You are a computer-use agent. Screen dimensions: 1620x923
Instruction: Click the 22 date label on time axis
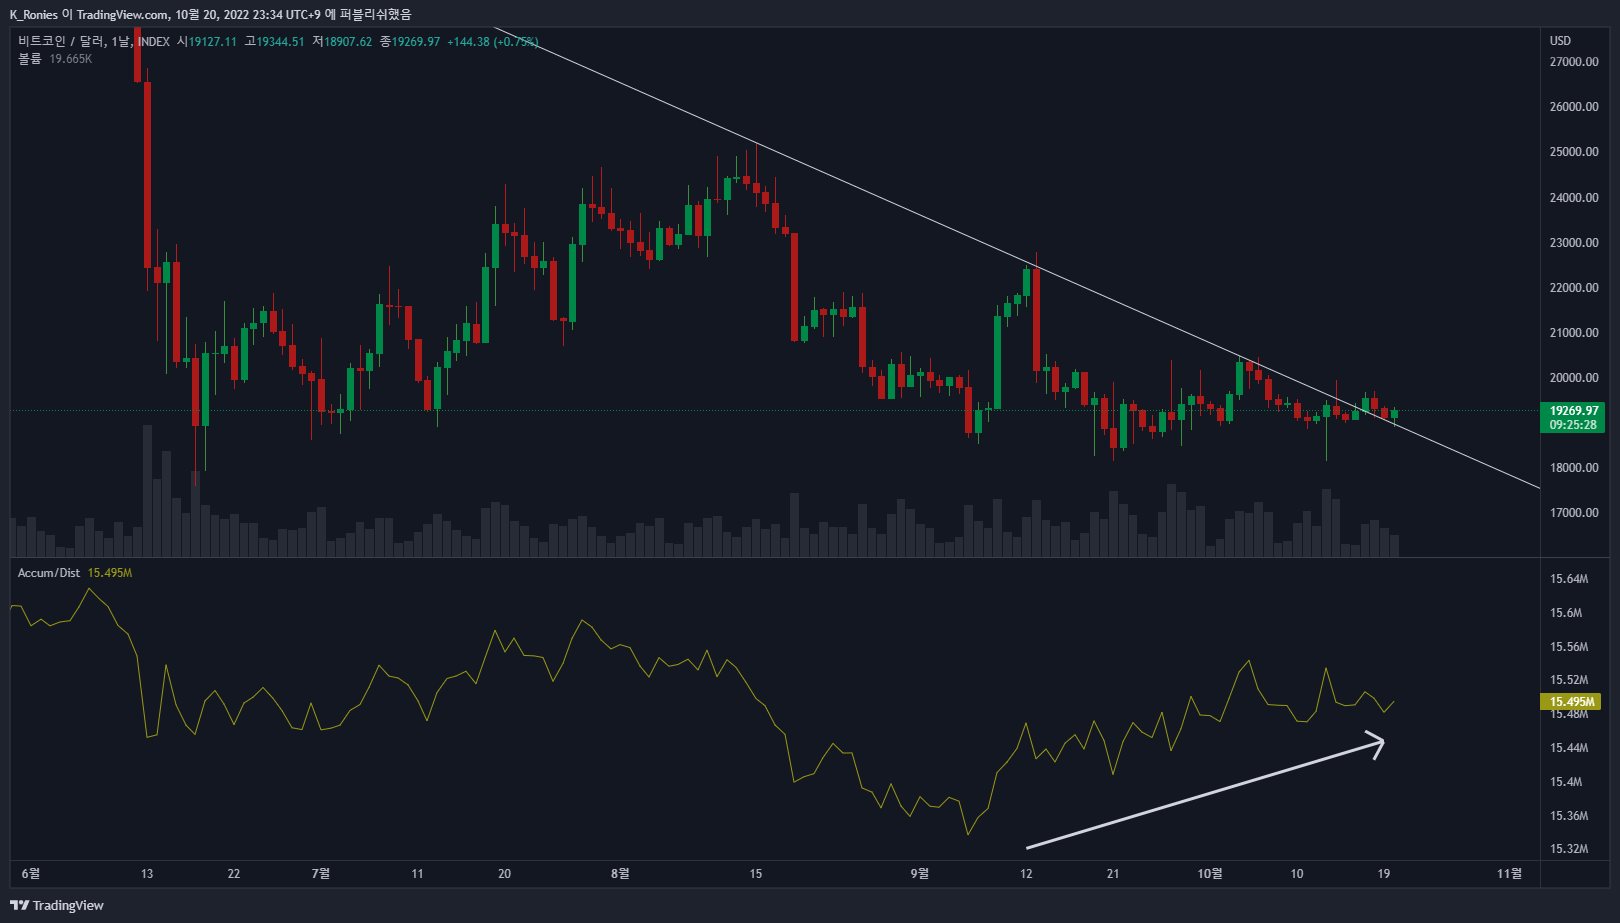coord(234,874)
